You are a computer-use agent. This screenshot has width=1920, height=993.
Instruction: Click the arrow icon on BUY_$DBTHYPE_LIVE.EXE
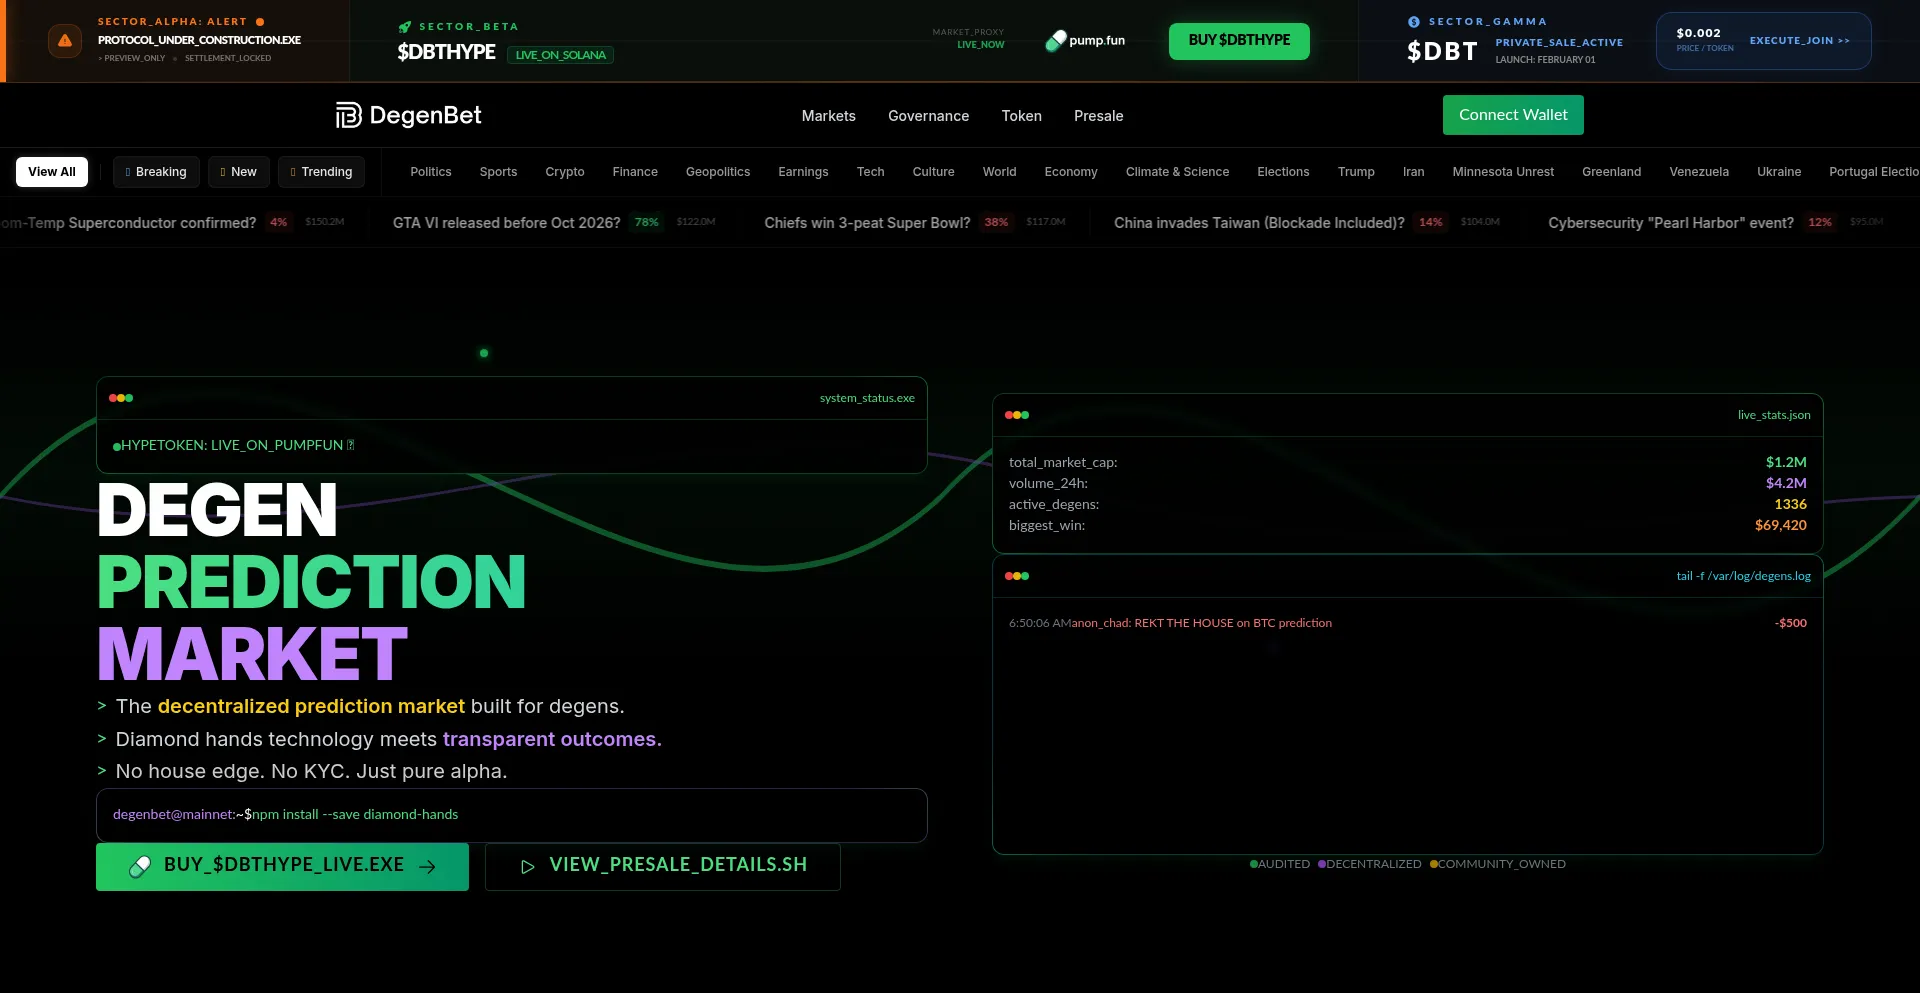point(427,867)
